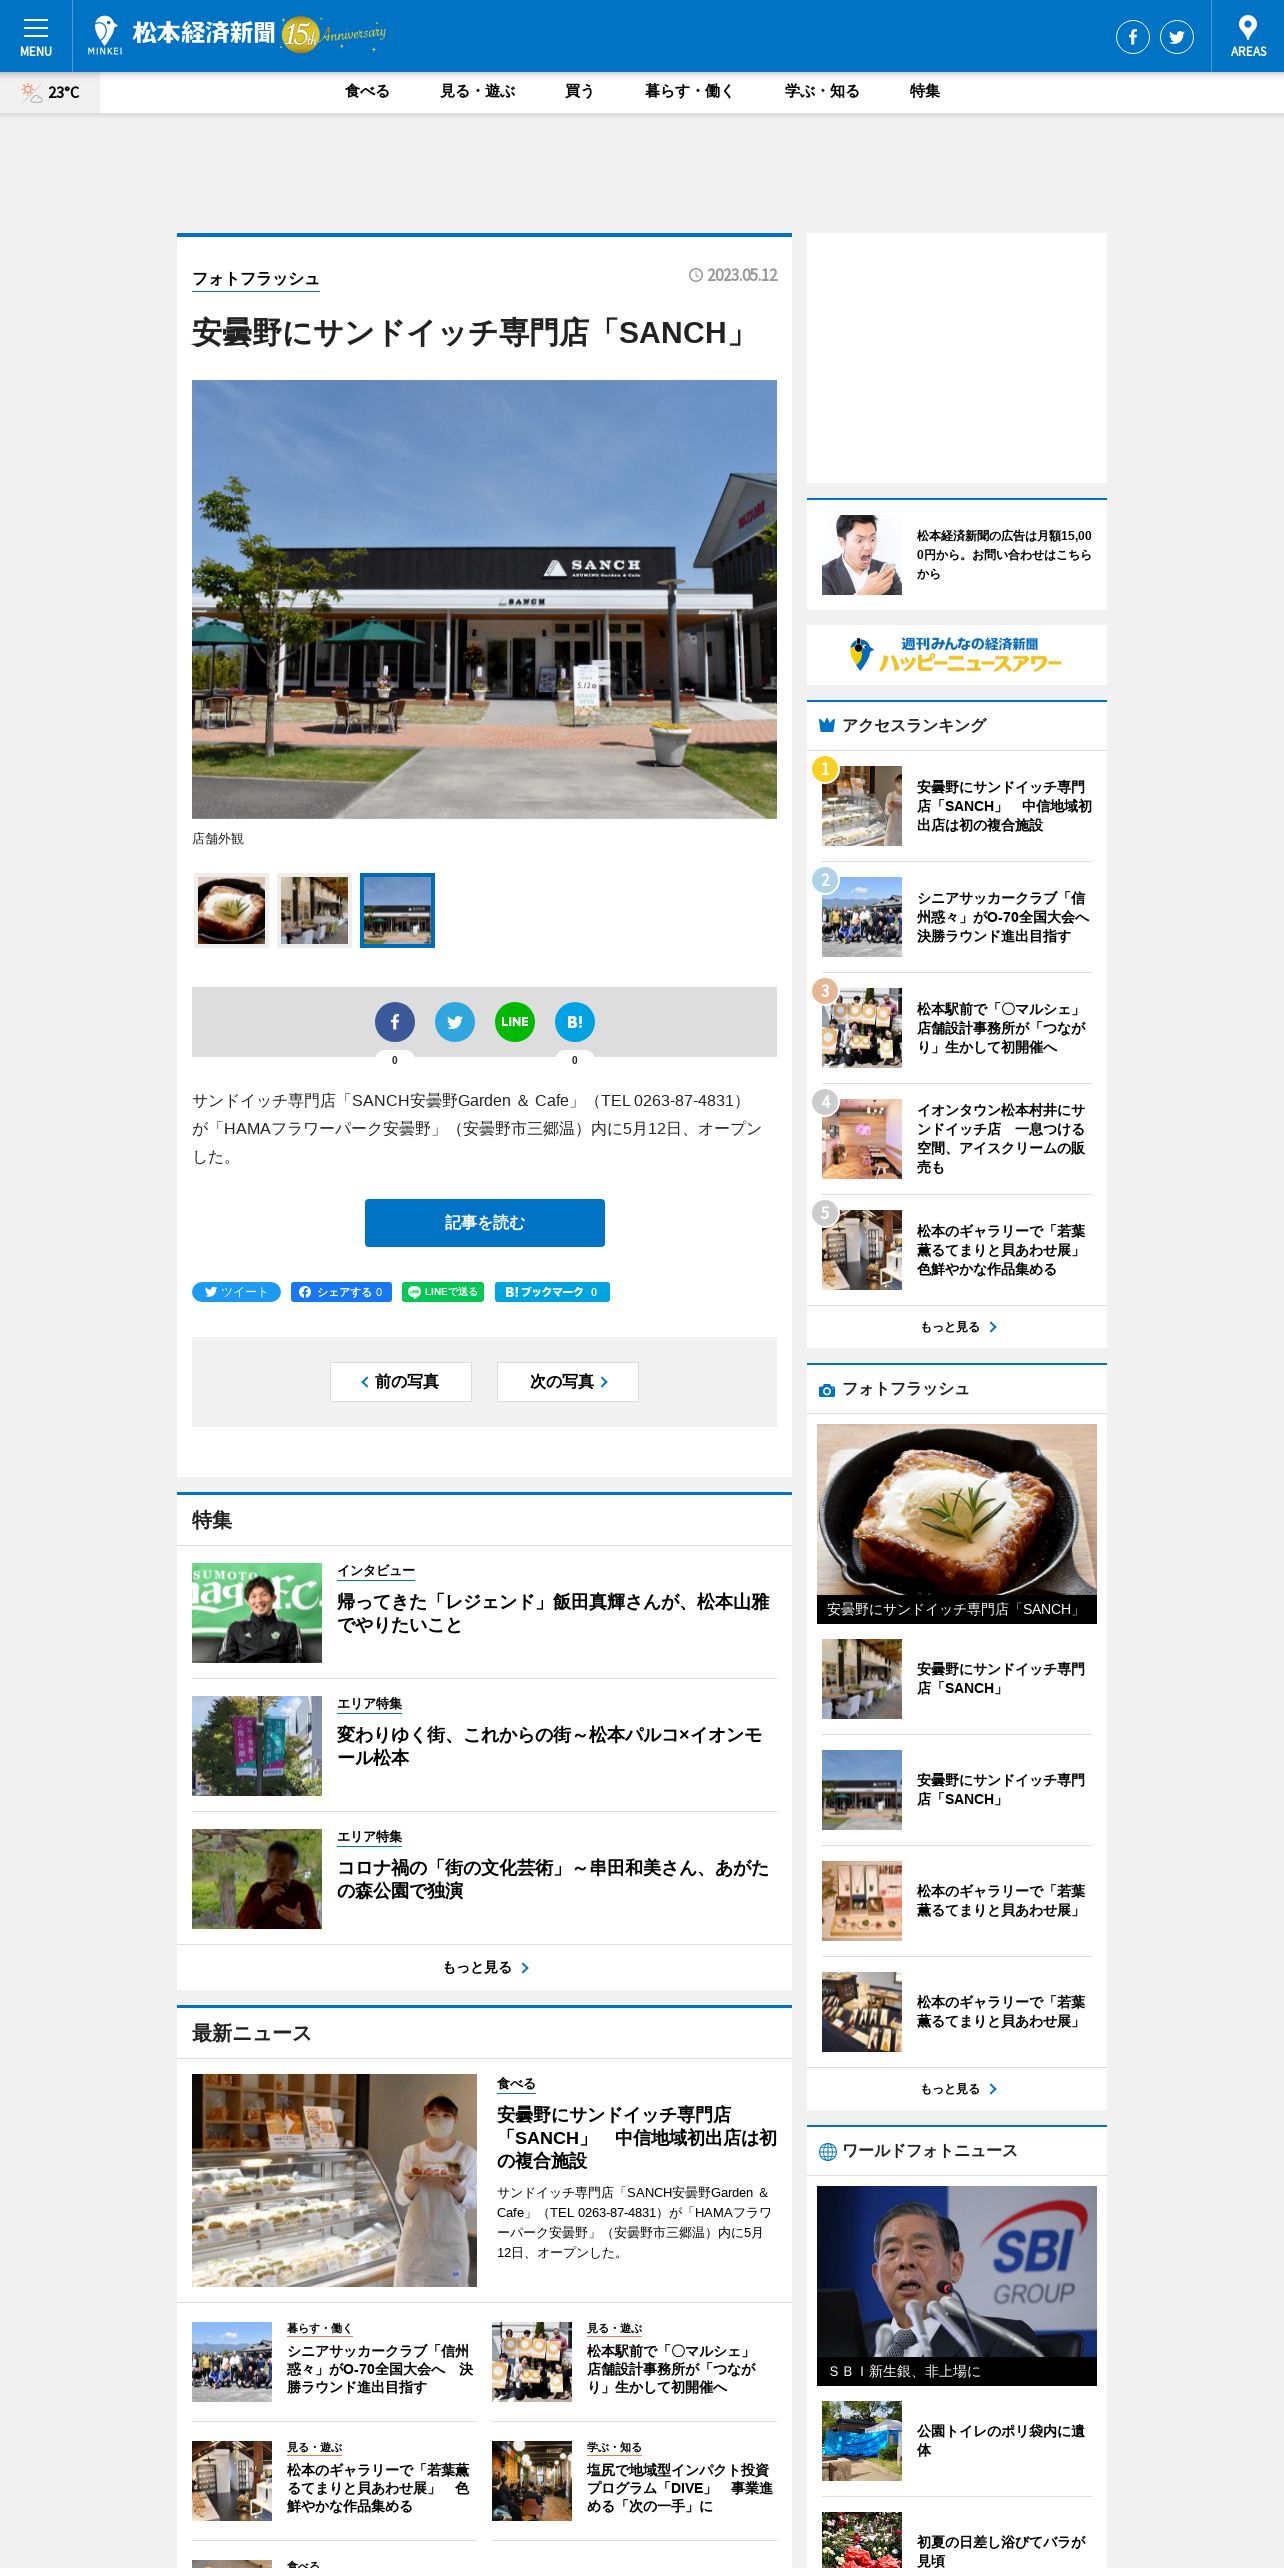Click the LINEで送る button

[443, 1292]
